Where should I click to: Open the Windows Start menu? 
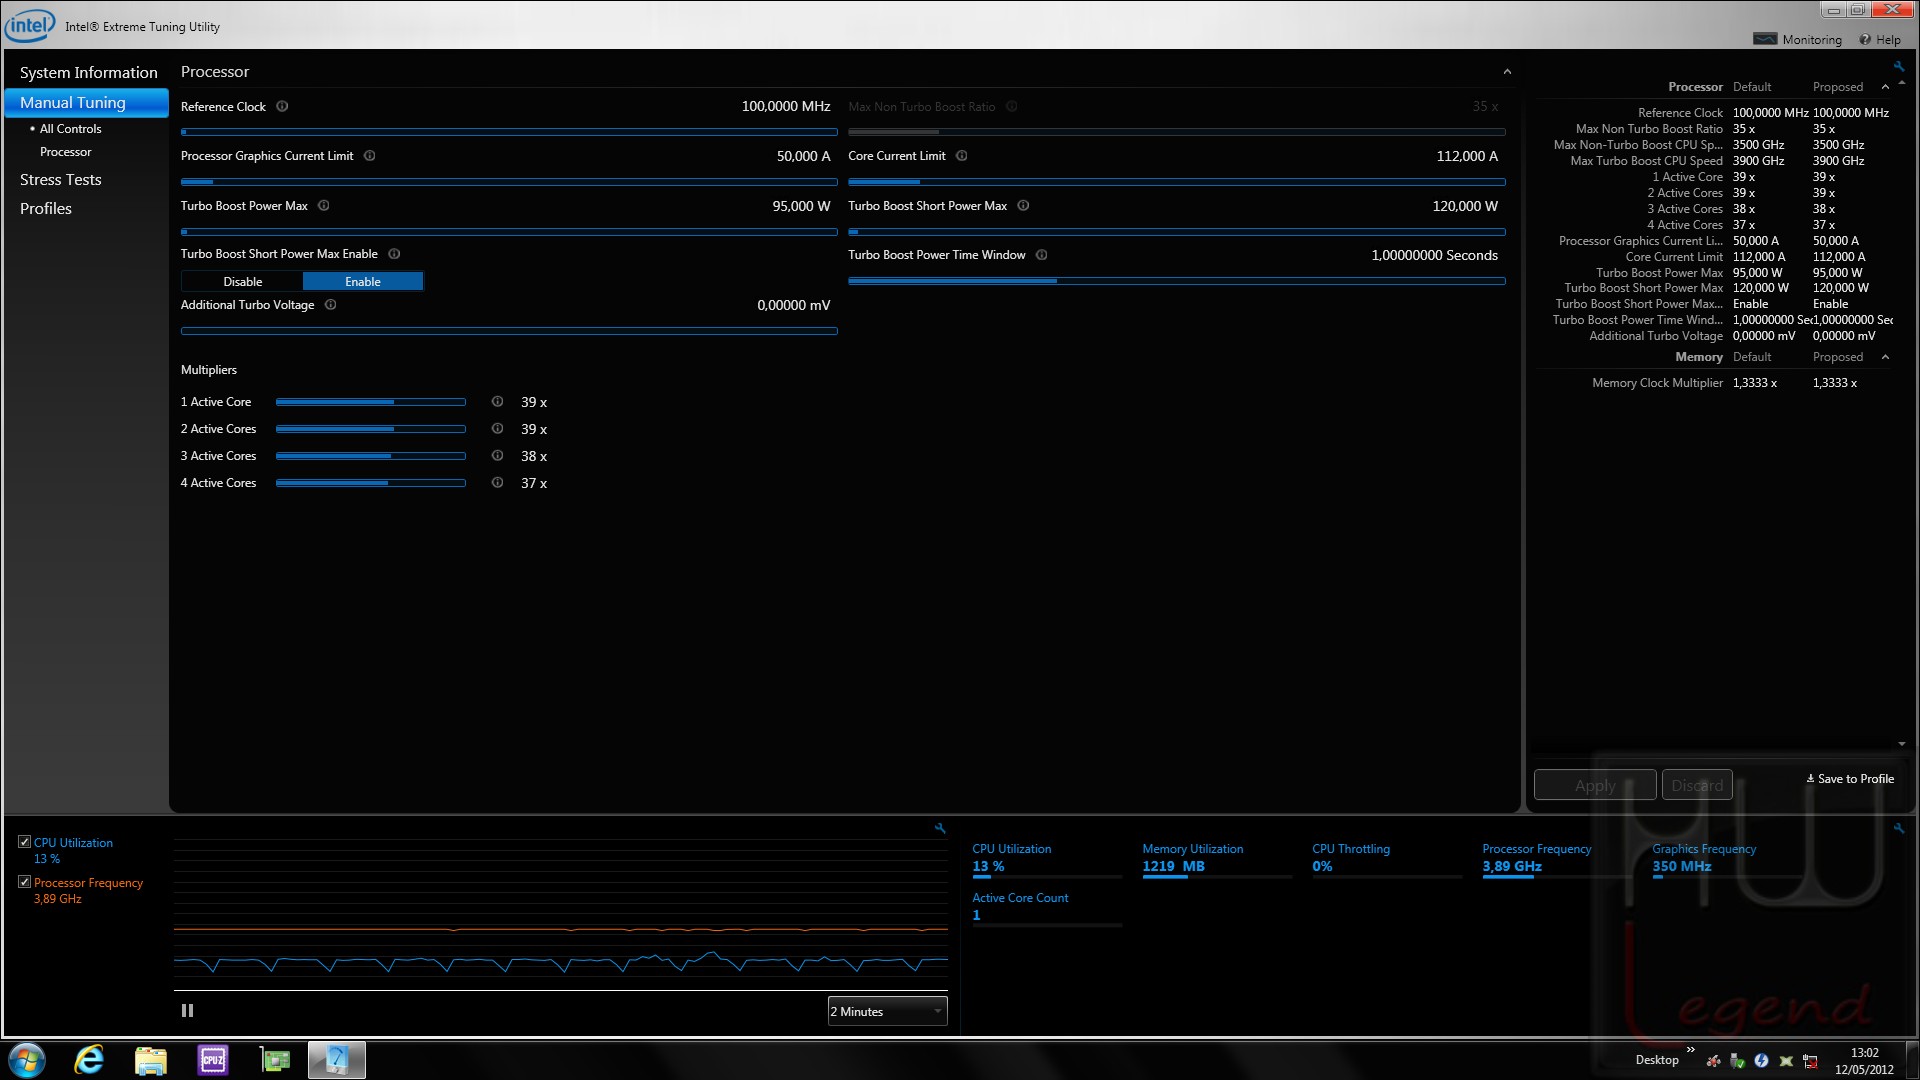click(x=27, y=1060)
